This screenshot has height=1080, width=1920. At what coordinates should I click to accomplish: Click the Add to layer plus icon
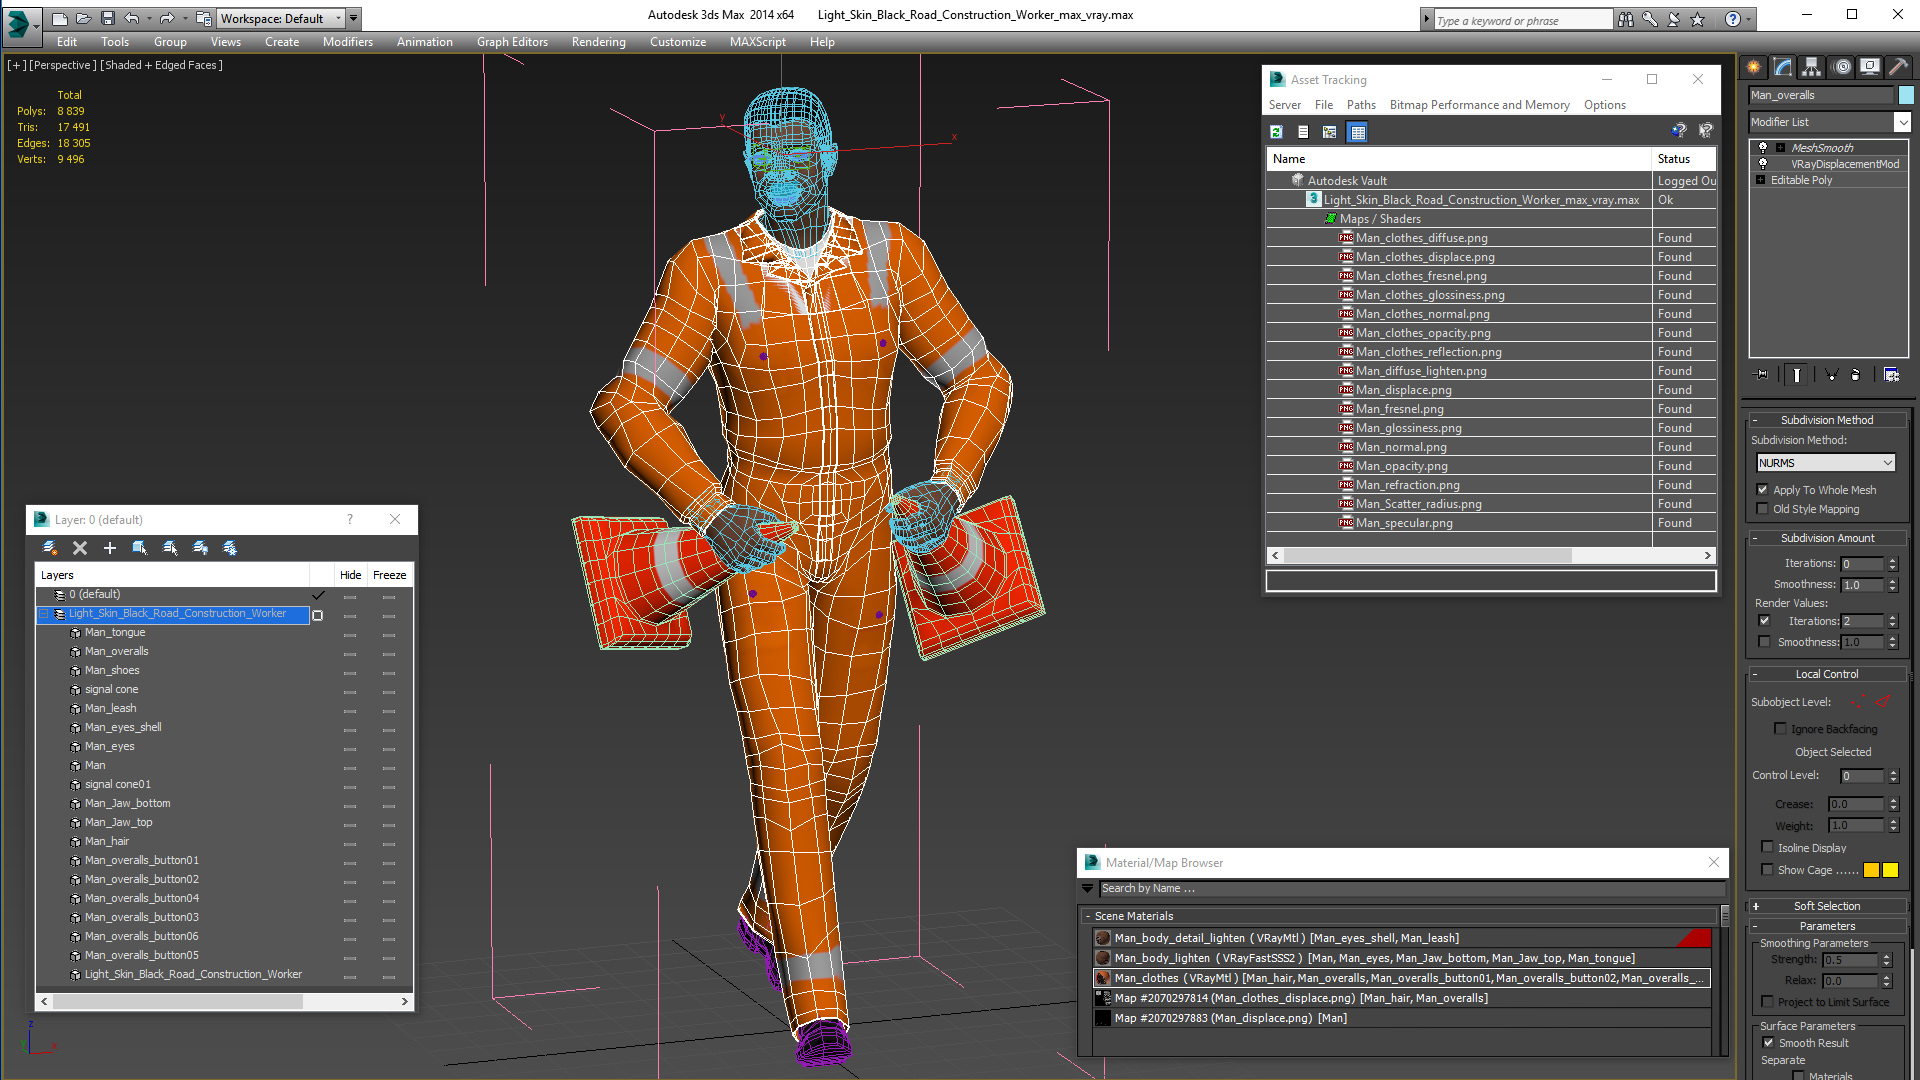110,548
